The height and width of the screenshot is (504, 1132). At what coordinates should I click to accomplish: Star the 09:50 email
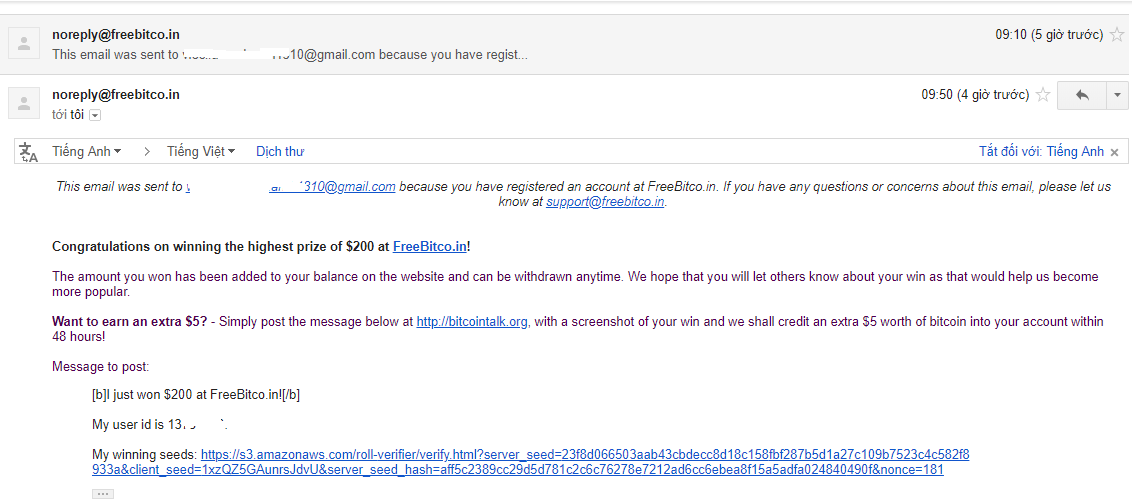click(1043, 95)
